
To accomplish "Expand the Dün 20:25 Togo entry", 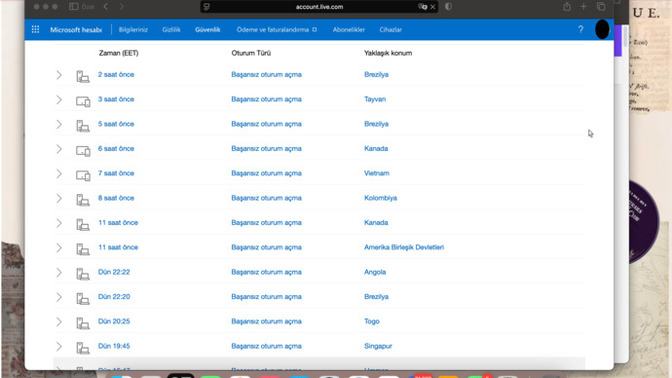I will pyautogui.click(x=59, y=322).
